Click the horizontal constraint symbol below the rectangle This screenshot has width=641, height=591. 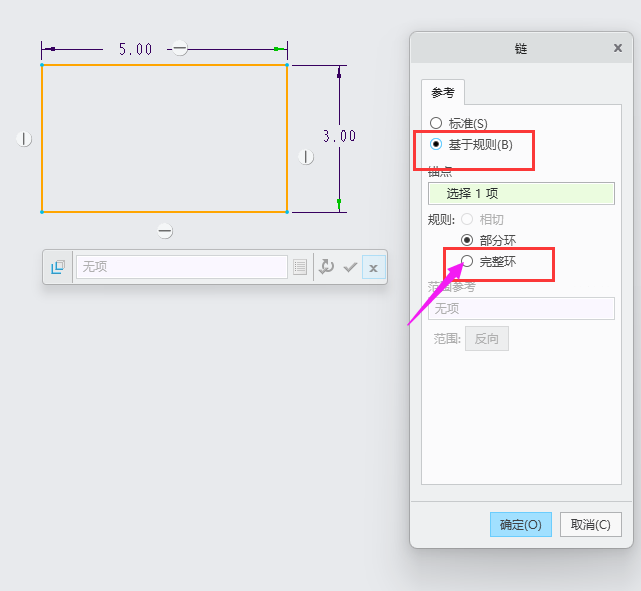coord(165,231)
